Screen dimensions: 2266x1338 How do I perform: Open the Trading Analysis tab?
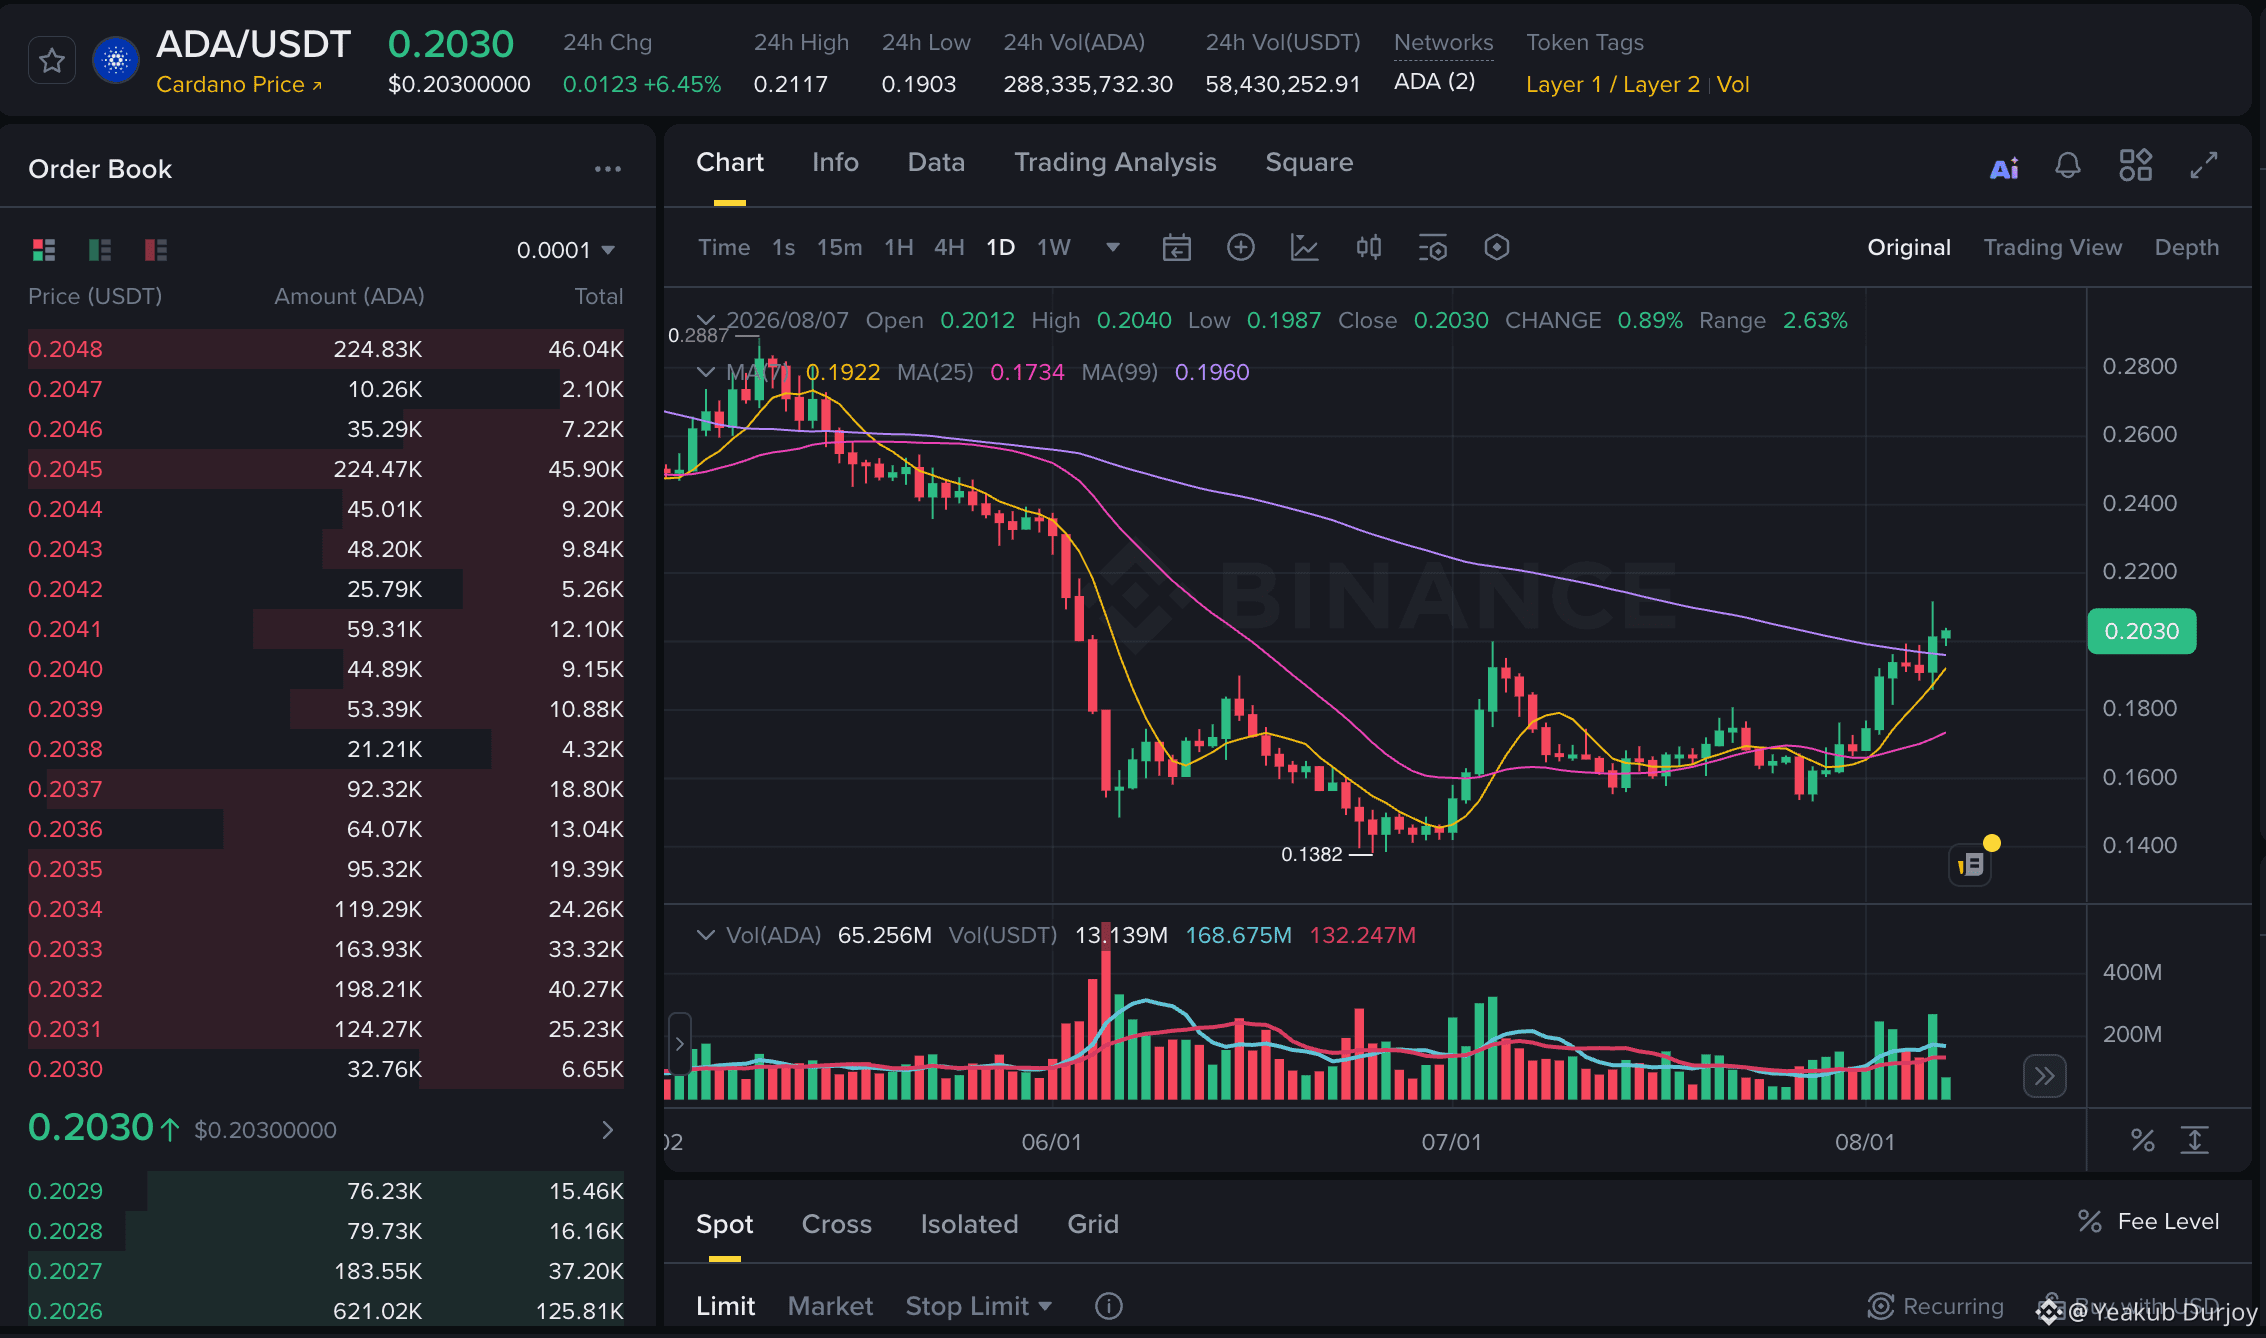tap(1115, 163)
